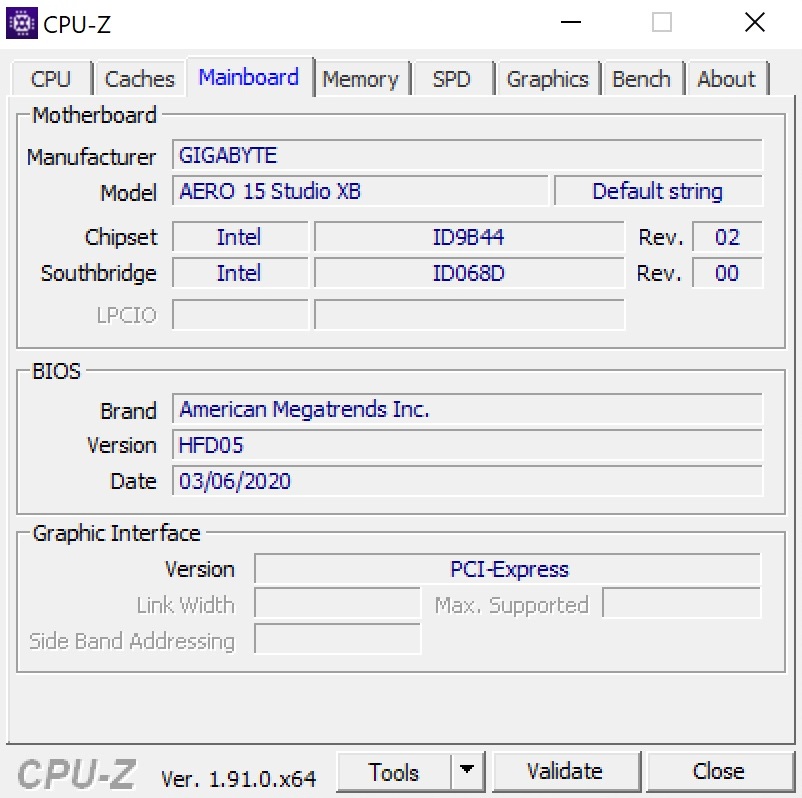The height and width of the screenshot is (798, 802).
Task: Go to the Memory tab
Action: click(361, 79)
